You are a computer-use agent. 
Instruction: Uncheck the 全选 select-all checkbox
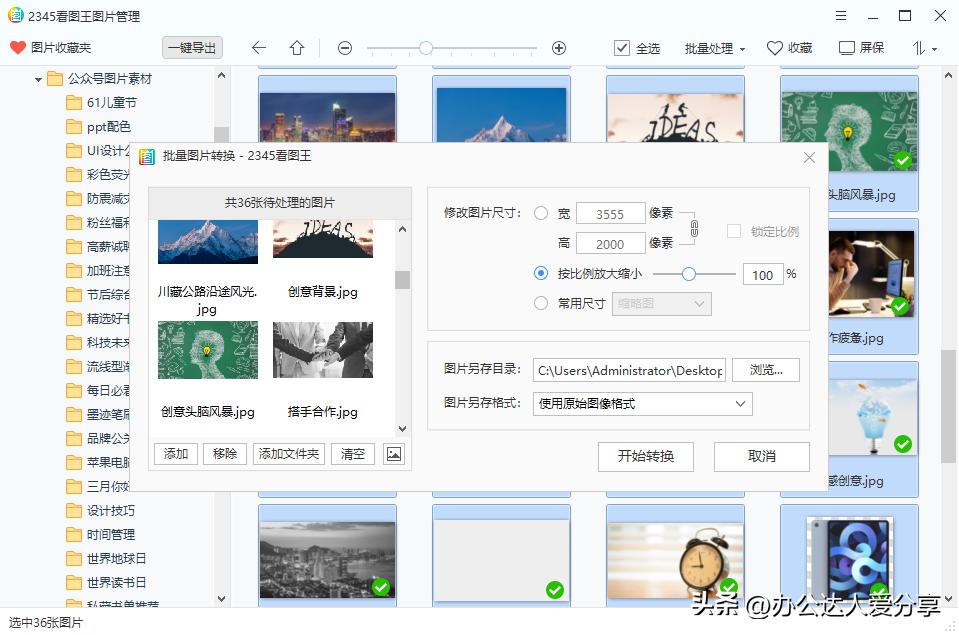click(622, 47)
